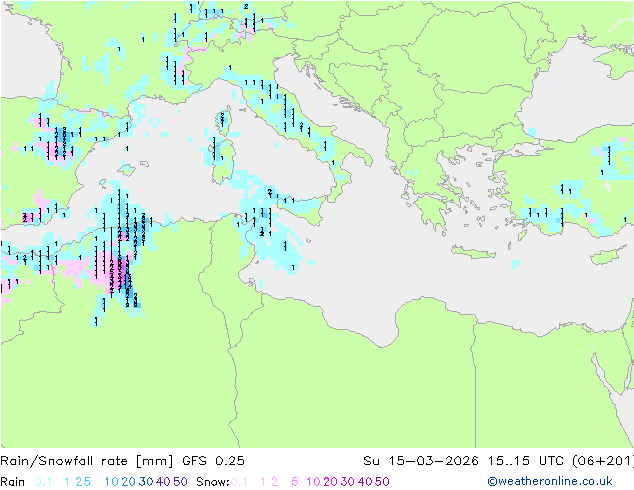This screenshot has width=634, height=490.
Task: Pick the Rain legend value 30
Action: (146, 482)
